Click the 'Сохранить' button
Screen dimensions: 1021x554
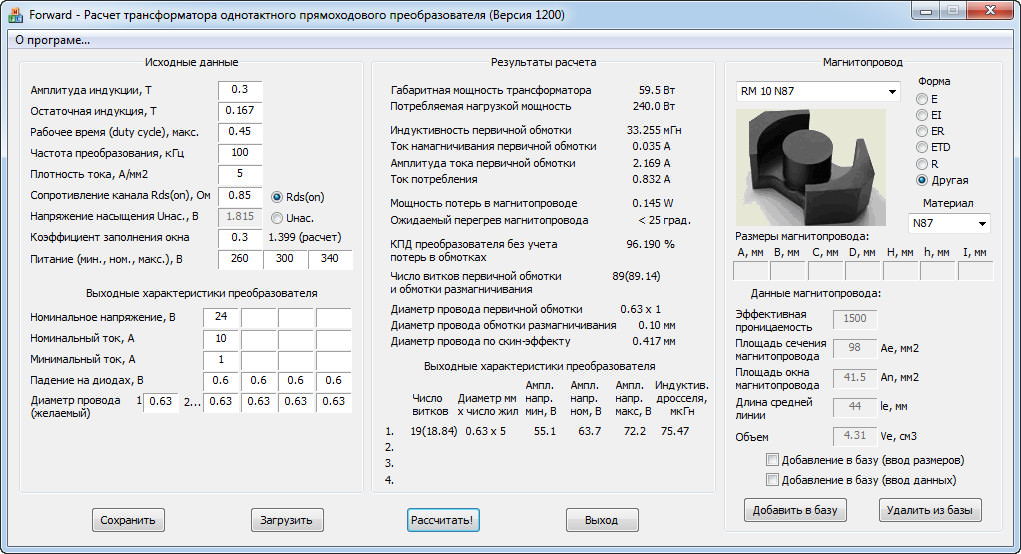point(128,520)
